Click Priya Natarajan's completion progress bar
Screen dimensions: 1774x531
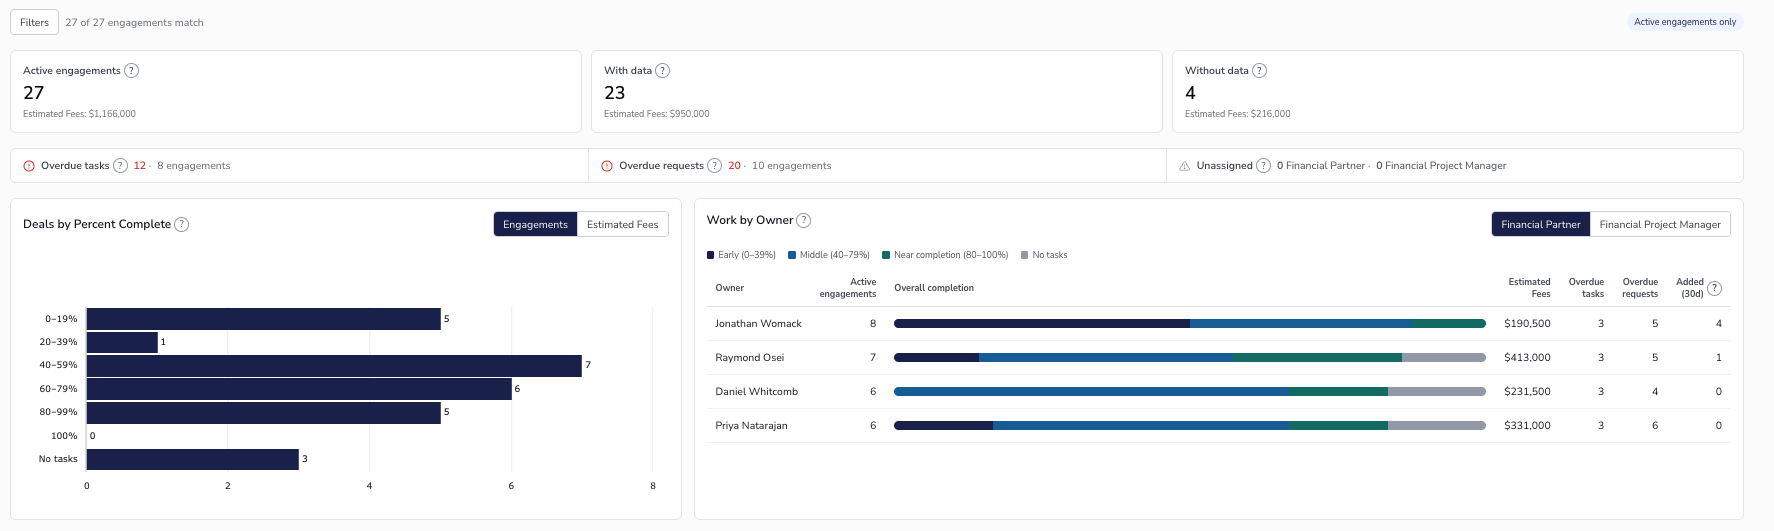[x=1190, y=425]
